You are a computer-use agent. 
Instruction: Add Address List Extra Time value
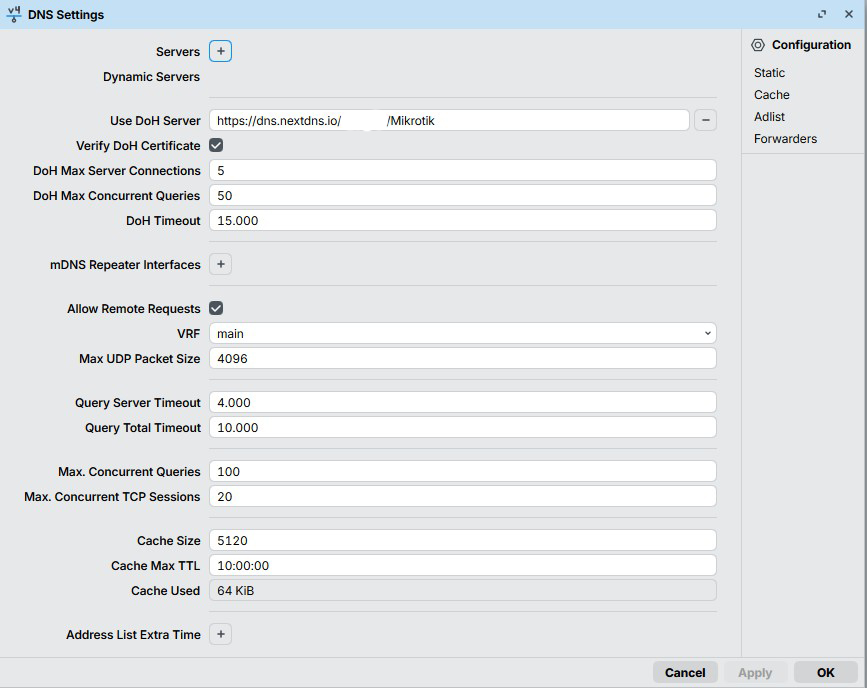click(x=220, y=634)
